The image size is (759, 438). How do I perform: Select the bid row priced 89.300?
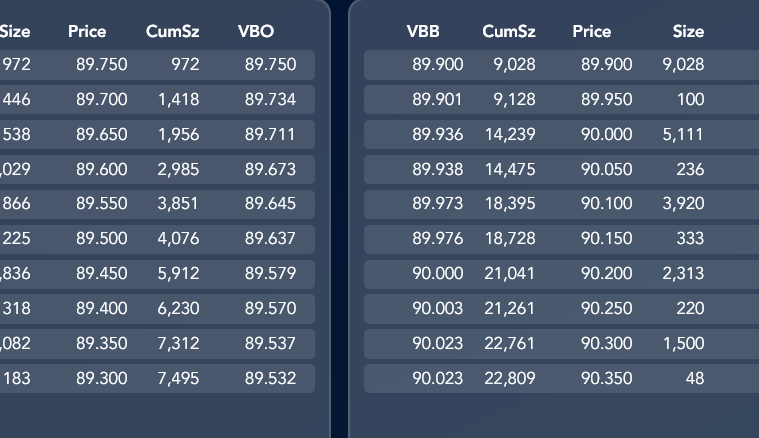tap(157, 378)
